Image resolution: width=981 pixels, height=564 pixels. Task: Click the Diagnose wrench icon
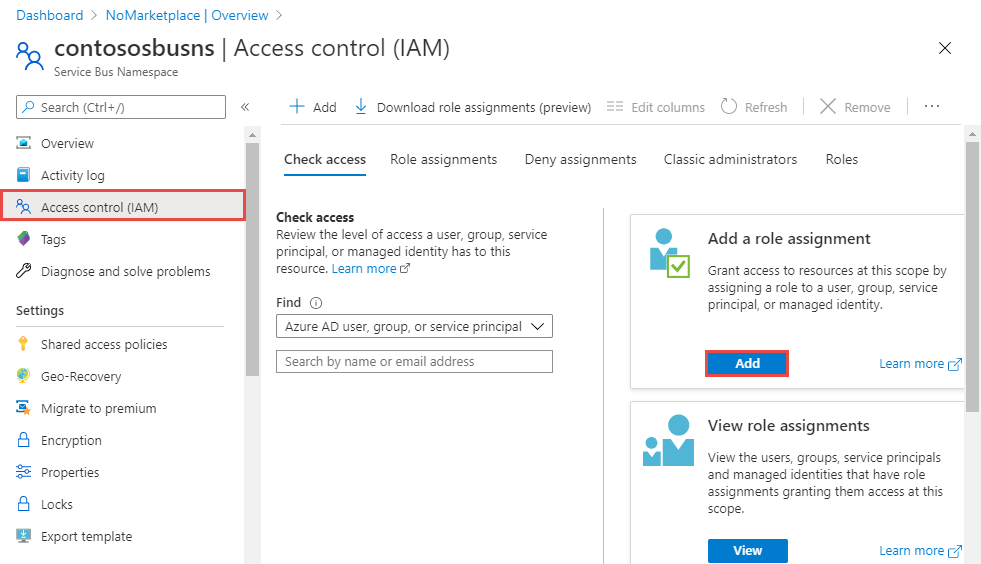pos(23,270)
